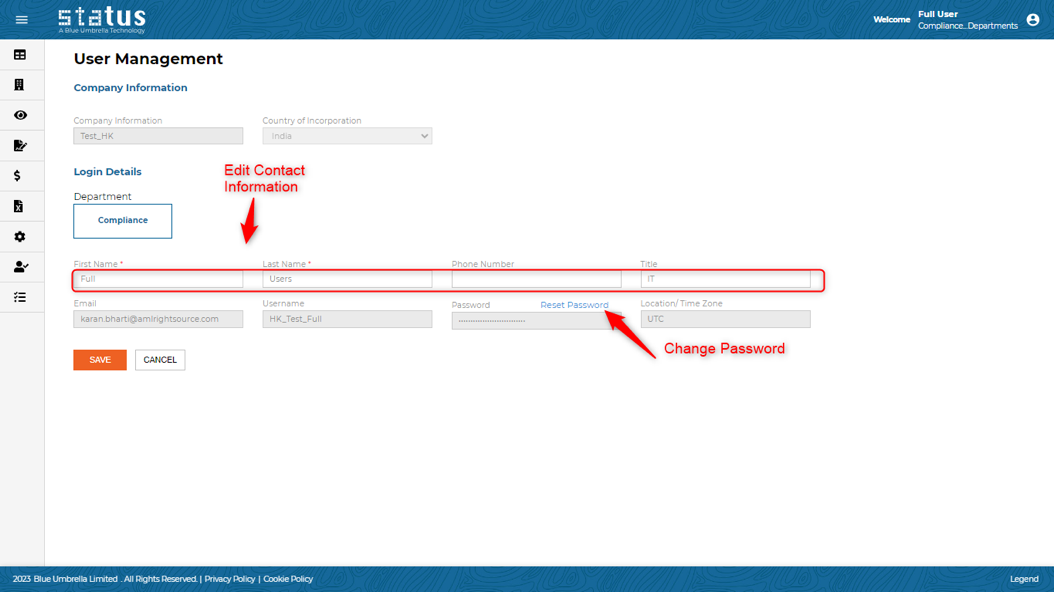Screen dimensions: 1054x592
Task: Click the Legend link in footer
Action: [x=1023, y=579]
